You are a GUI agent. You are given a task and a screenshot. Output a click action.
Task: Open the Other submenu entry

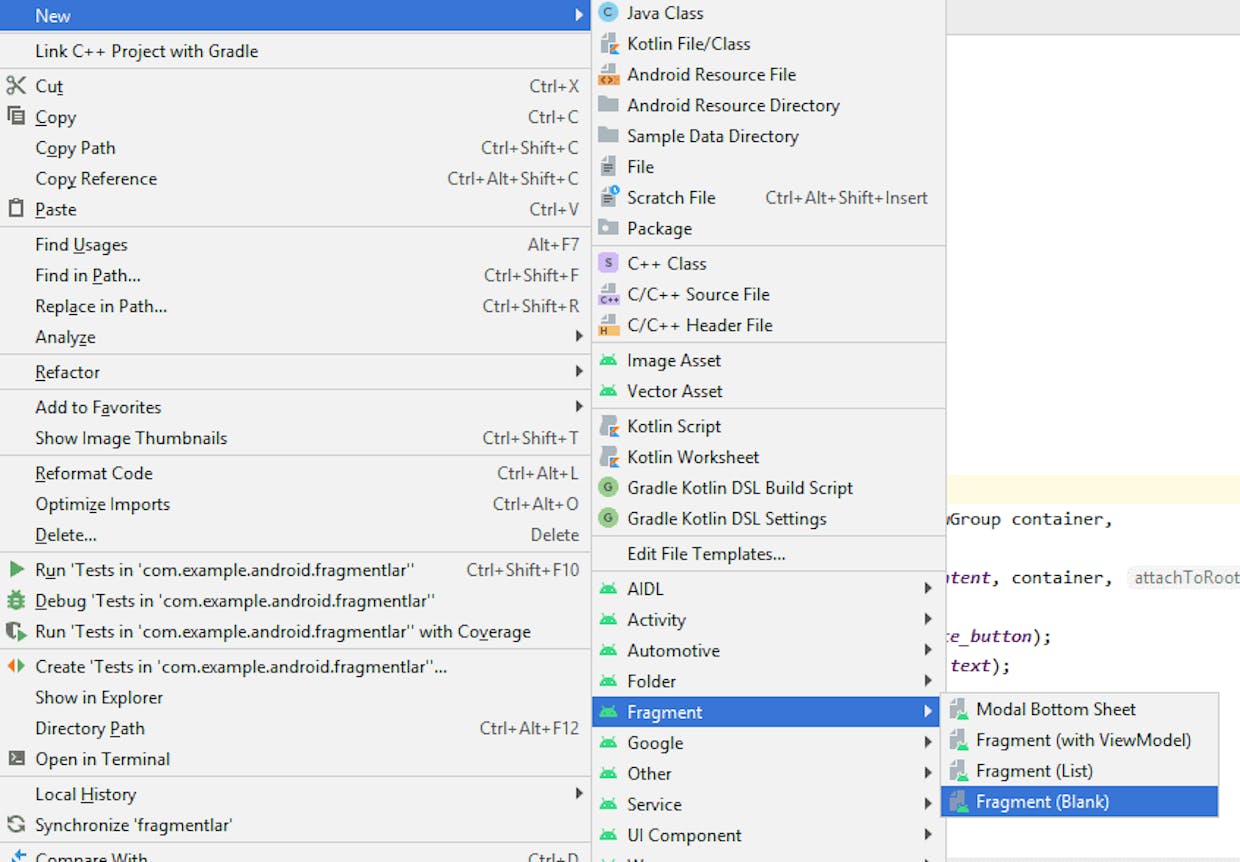click(x=768, y=774)
